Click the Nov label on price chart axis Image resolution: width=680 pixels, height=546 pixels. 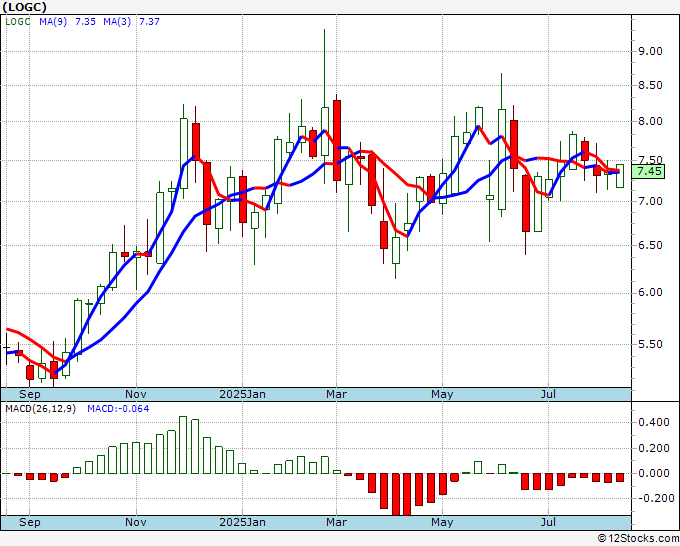(x=136, y=394)
